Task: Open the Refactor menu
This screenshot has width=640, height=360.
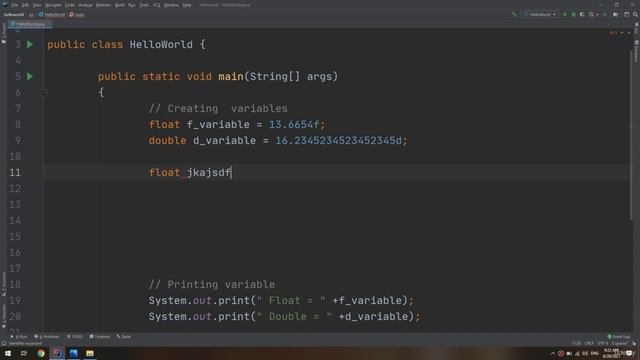Action: point(104,5)
